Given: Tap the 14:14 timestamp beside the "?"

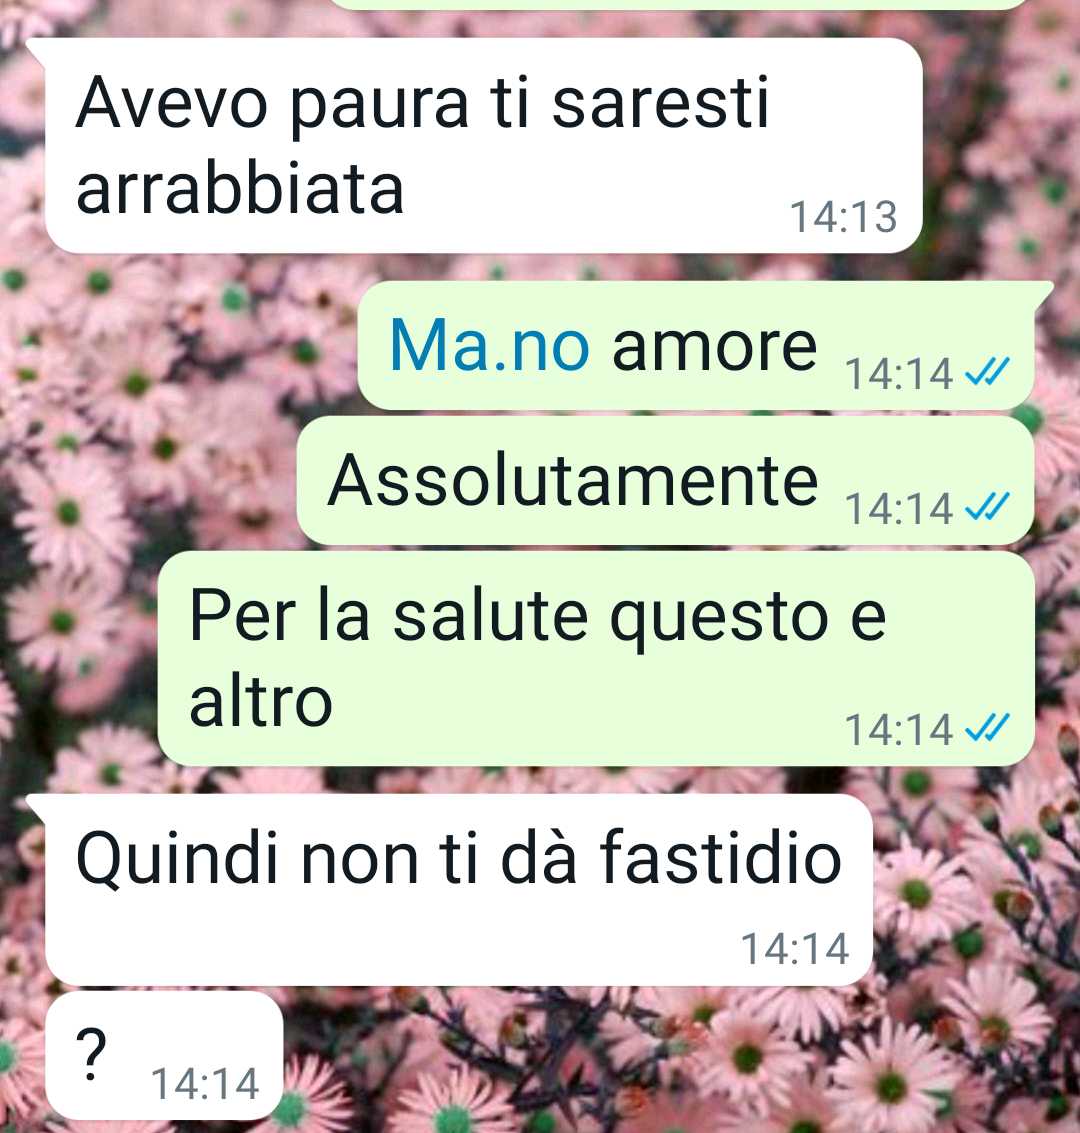Looking at the screenshot, I should point(204,1084).
